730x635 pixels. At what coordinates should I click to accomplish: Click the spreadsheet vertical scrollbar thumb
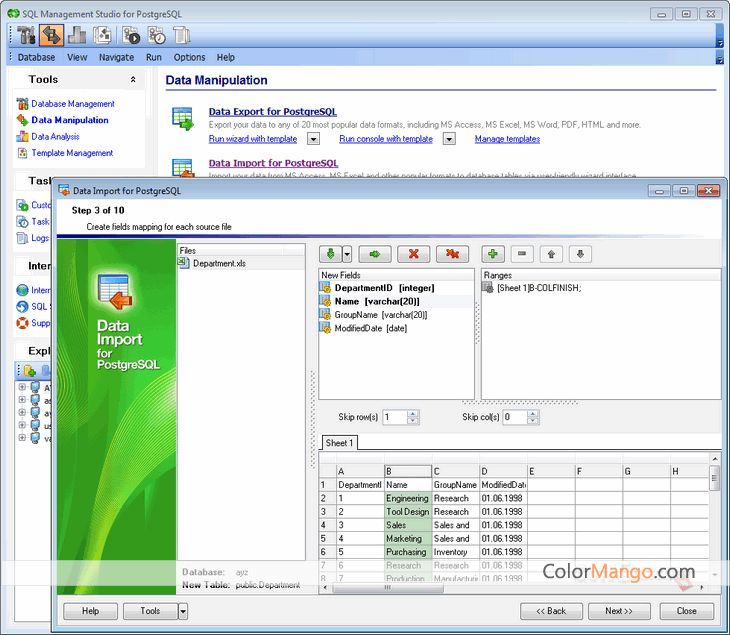click(715, 478)
